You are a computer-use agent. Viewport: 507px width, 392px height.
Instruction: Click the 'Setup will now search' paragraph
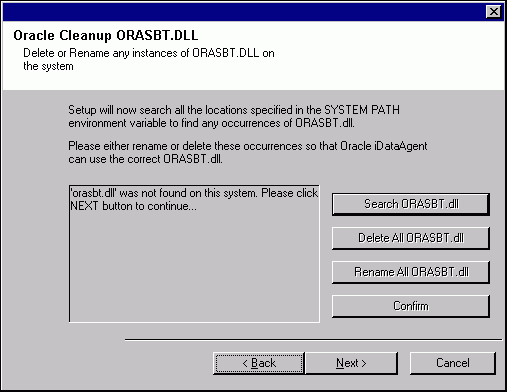(x=234, y=116)
